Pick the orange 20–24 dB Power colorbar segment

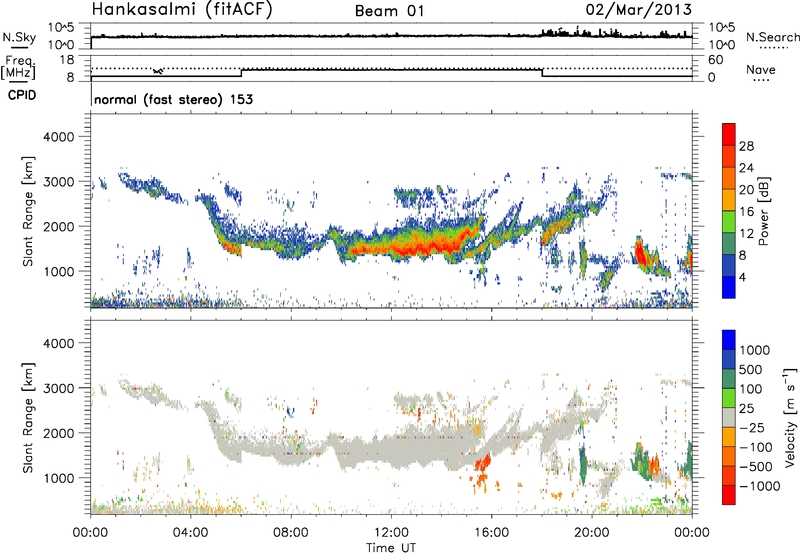click(729, 179)
